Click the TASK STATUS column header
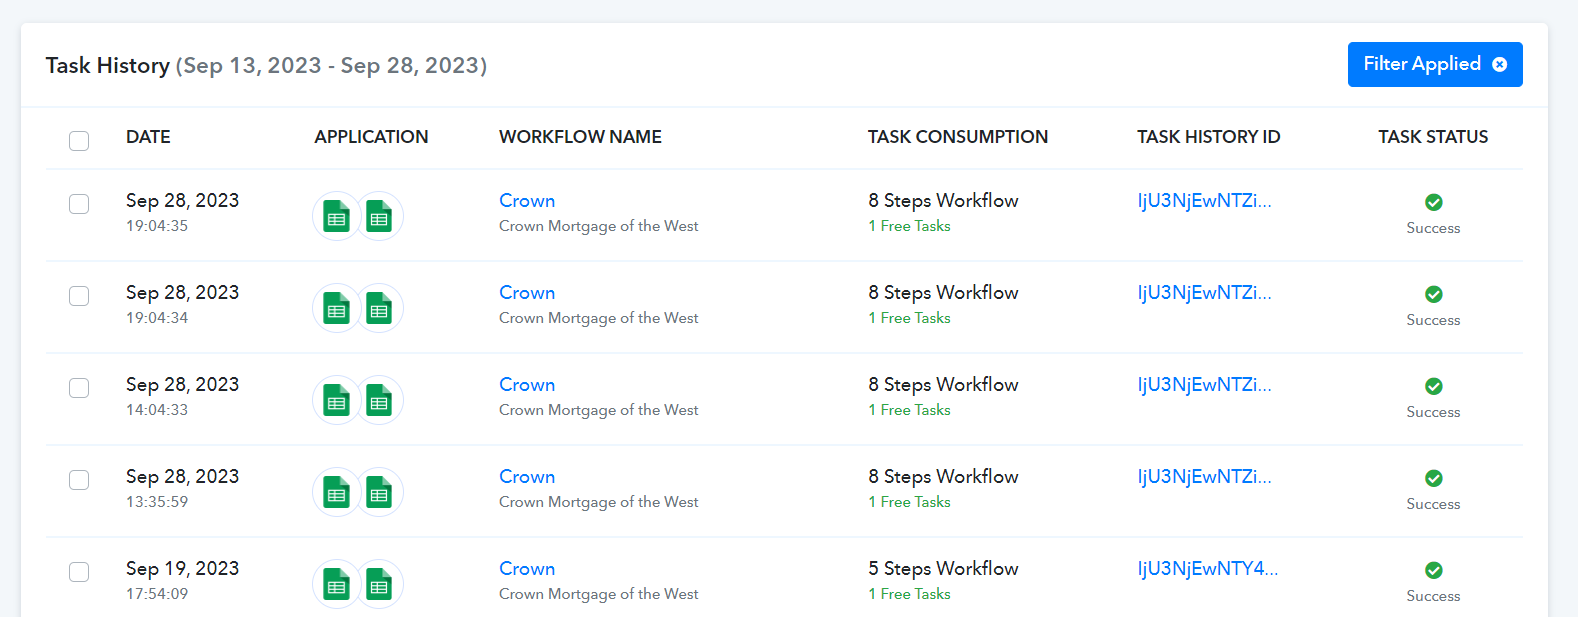 (1433, 137)
